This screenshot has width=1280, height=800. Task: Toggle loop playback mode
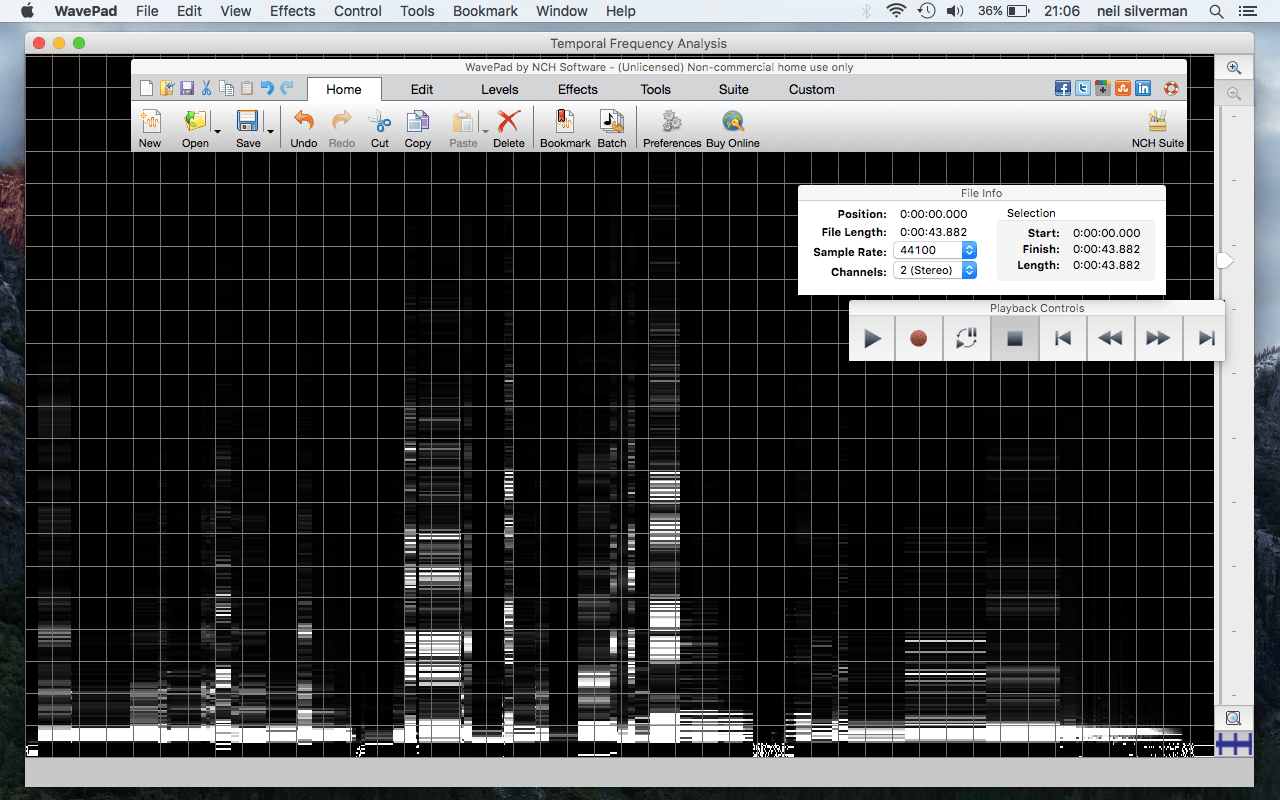[x=966, y=339]
